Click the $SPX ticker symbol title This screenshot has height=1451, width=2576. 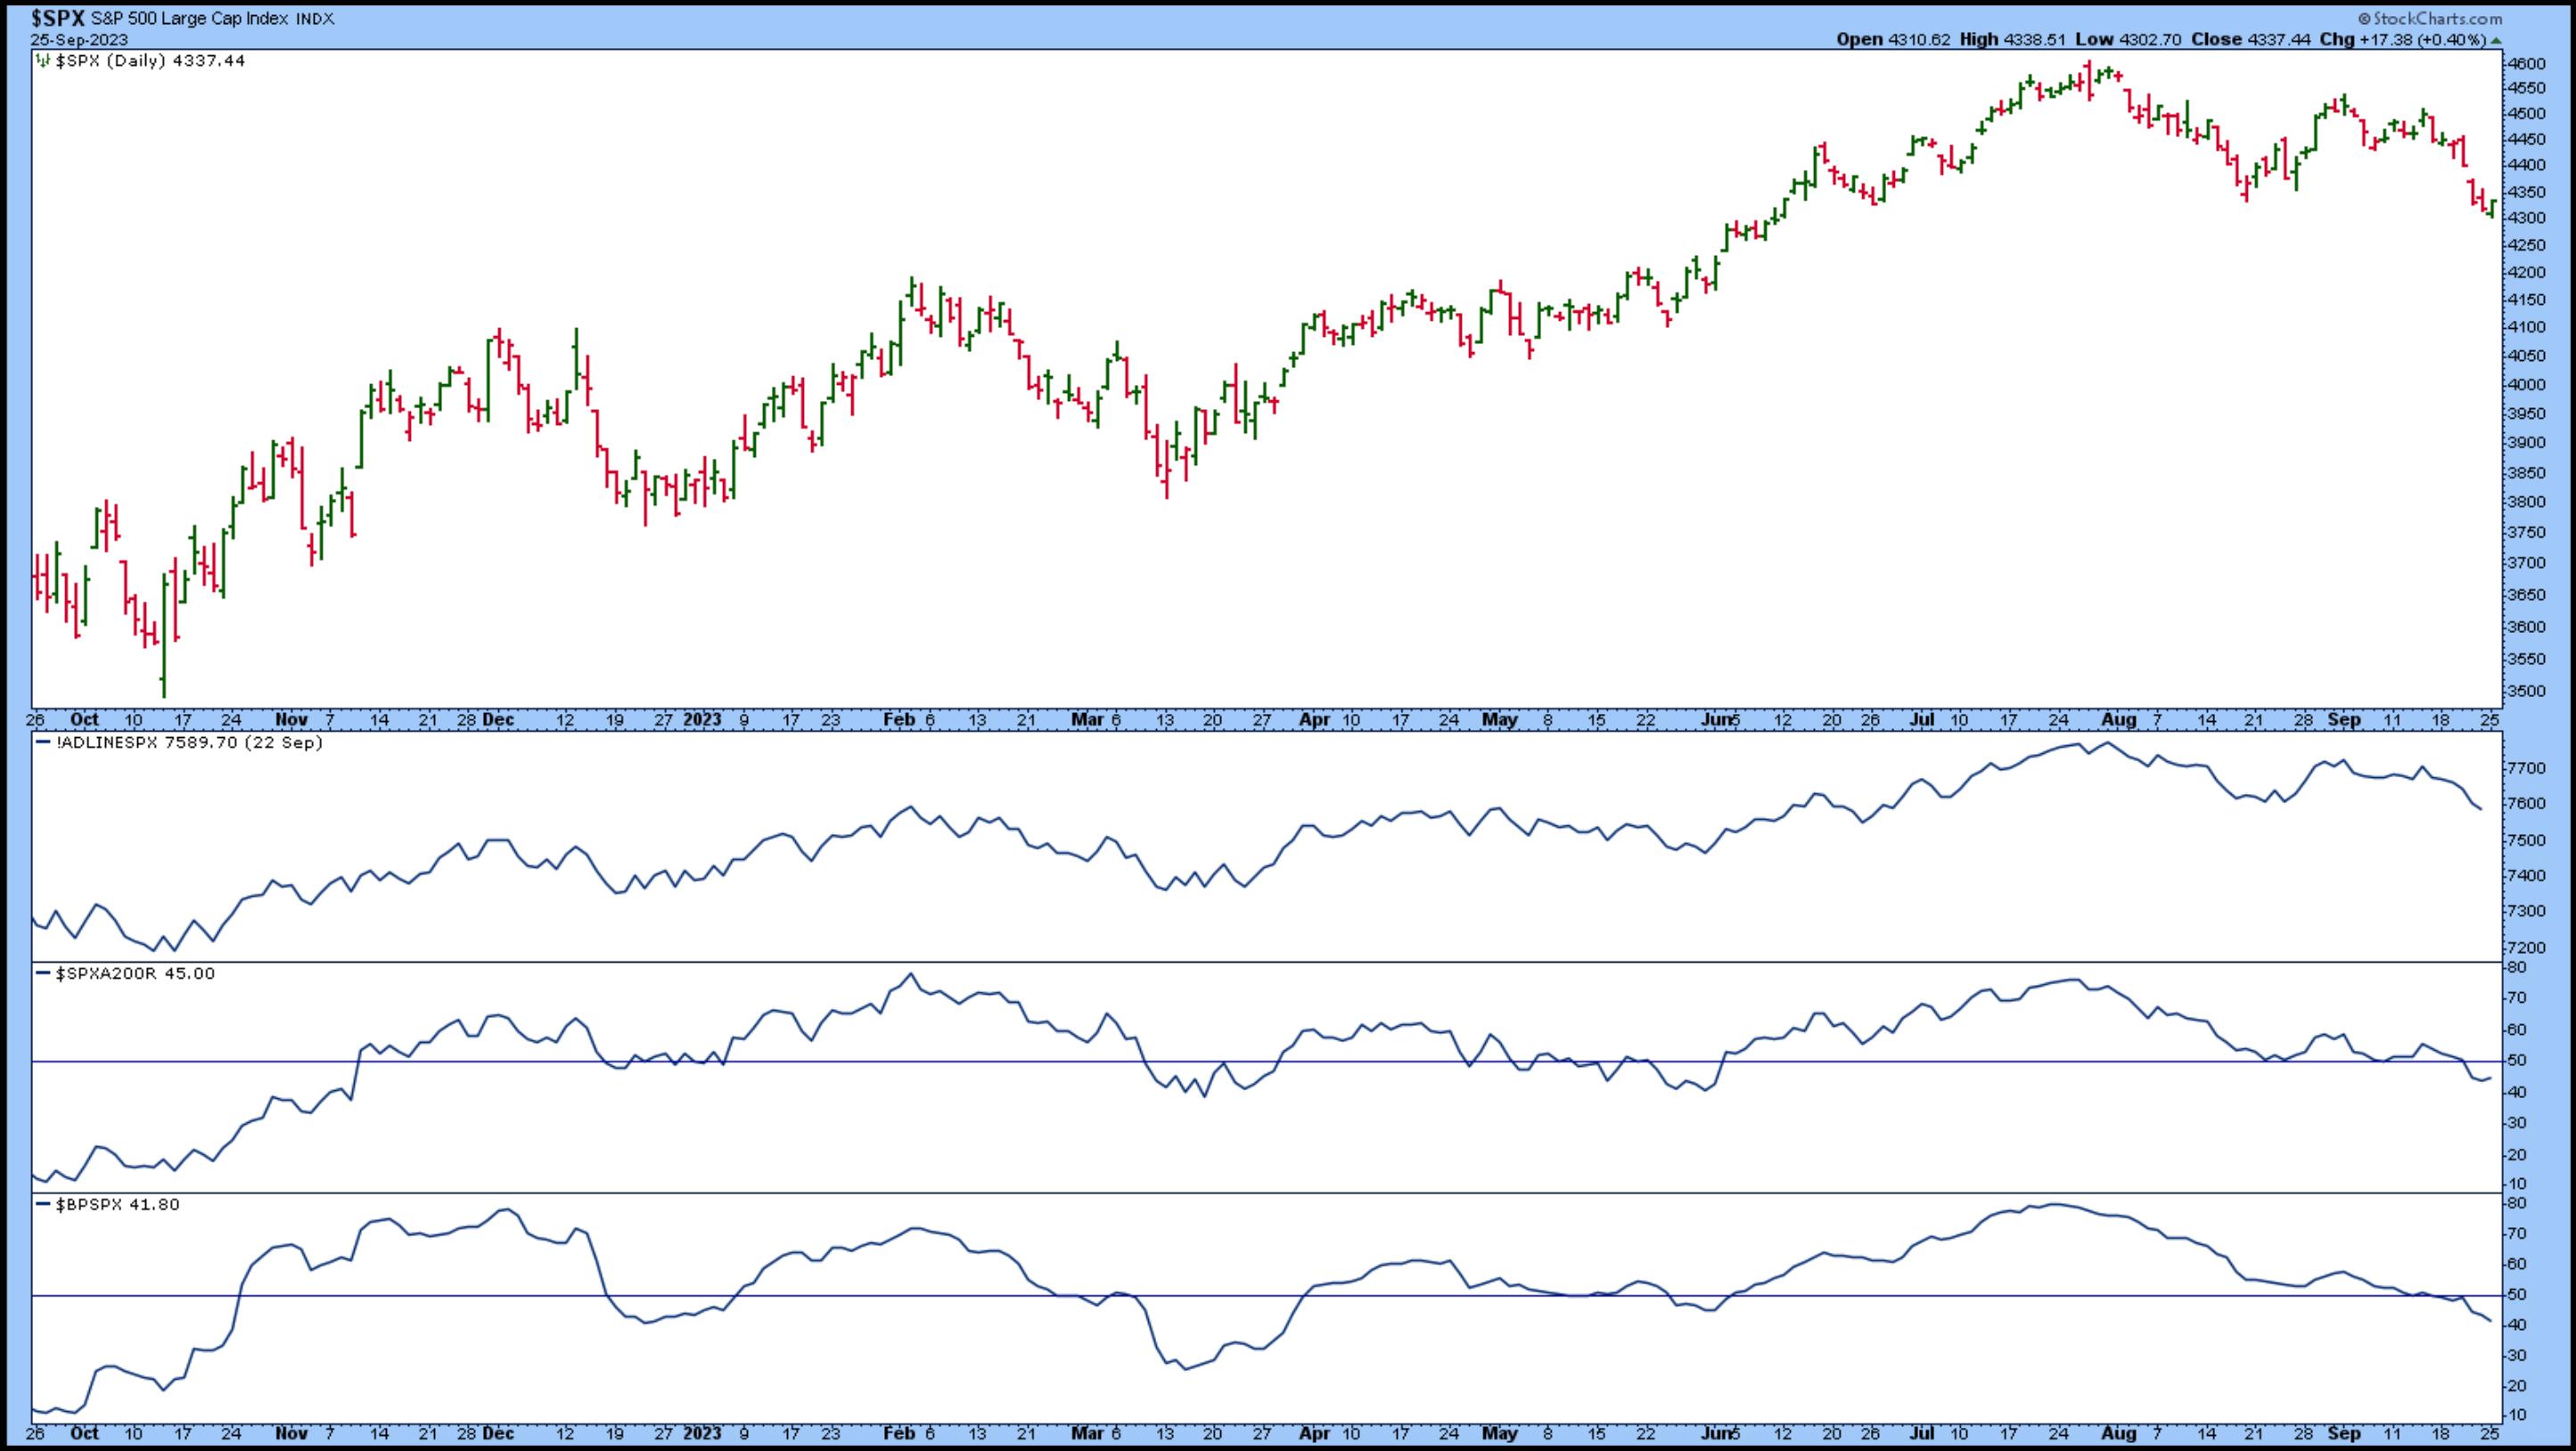click(x=58, y=18)
